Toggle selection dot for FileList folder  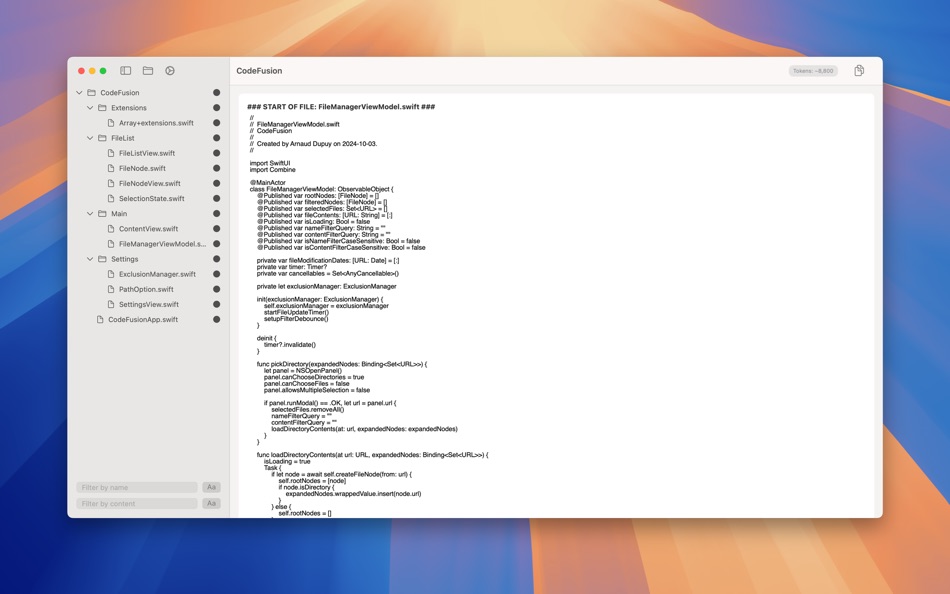coord(216,138)
